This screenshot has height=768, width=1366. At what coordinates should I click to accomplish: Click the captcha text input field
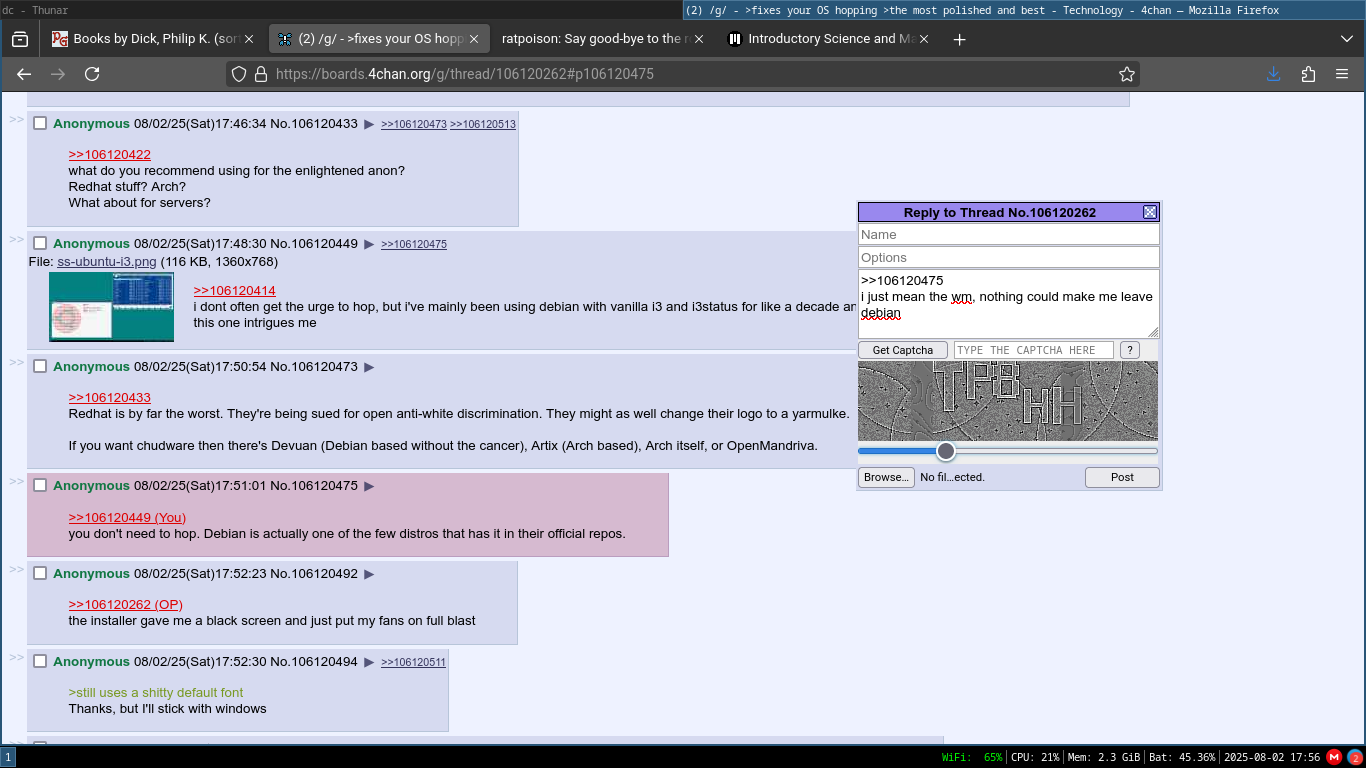[1034, 350]
